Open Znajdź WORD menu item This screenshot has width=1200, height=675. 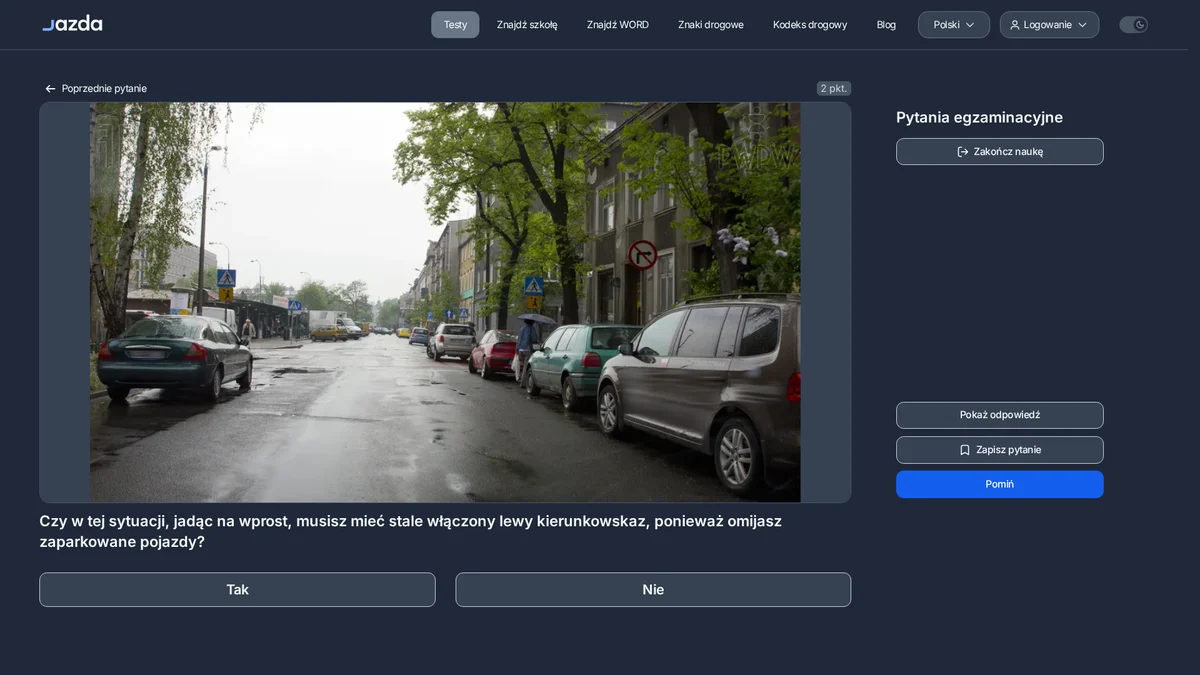point(618,25)
